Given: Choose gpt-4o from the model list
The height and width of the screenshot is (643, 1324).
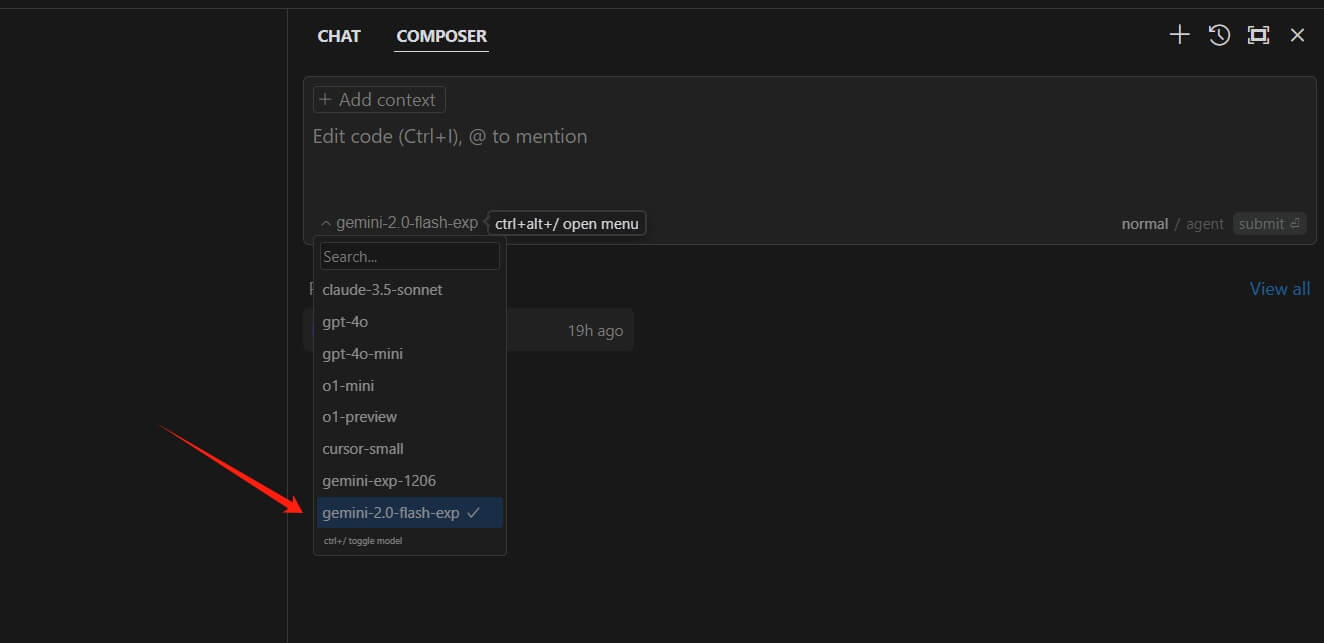Looking at the screenshot, I should [x=345, y=321].
